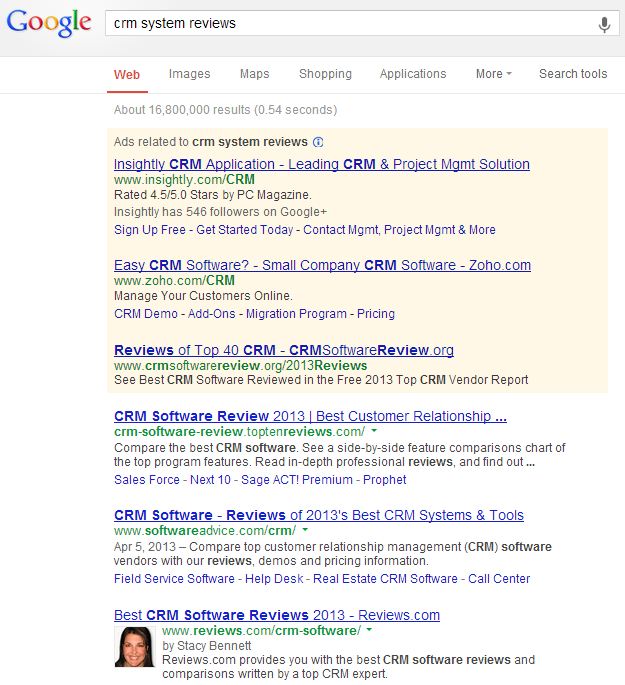Open Migration Program sitelink
Viewport: 625px width, 685px height.
[296, 314]
